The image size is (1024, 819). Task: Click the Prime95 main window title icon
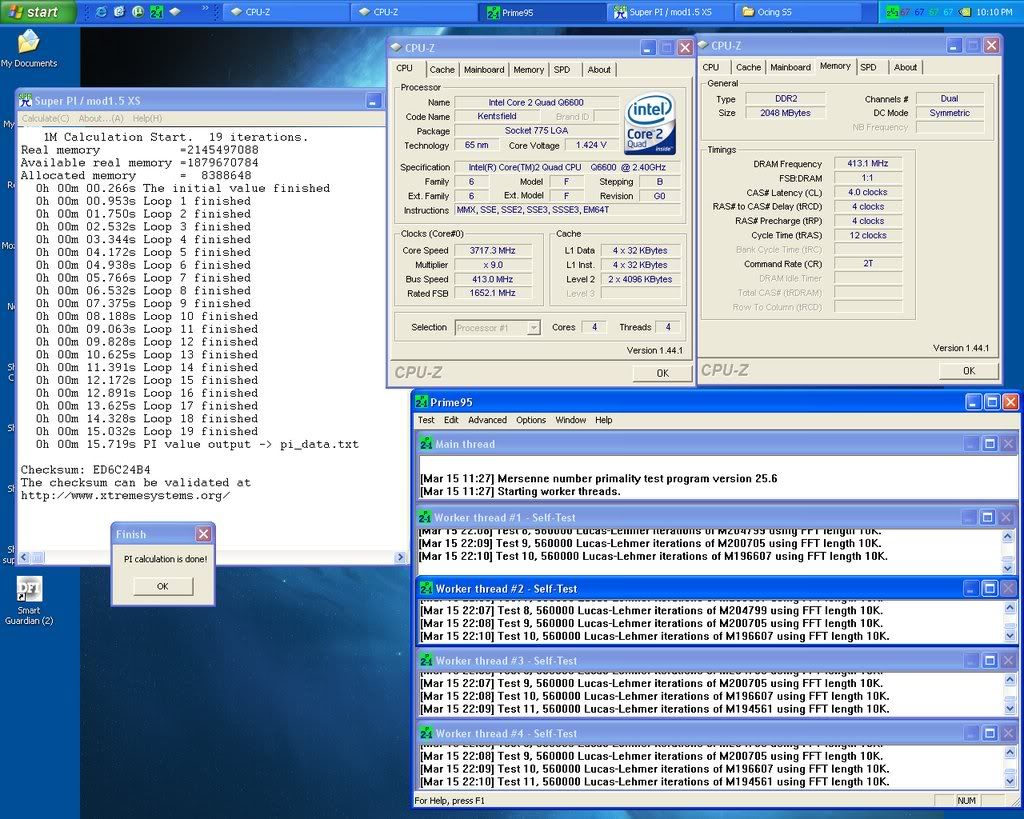coord(422,402)
